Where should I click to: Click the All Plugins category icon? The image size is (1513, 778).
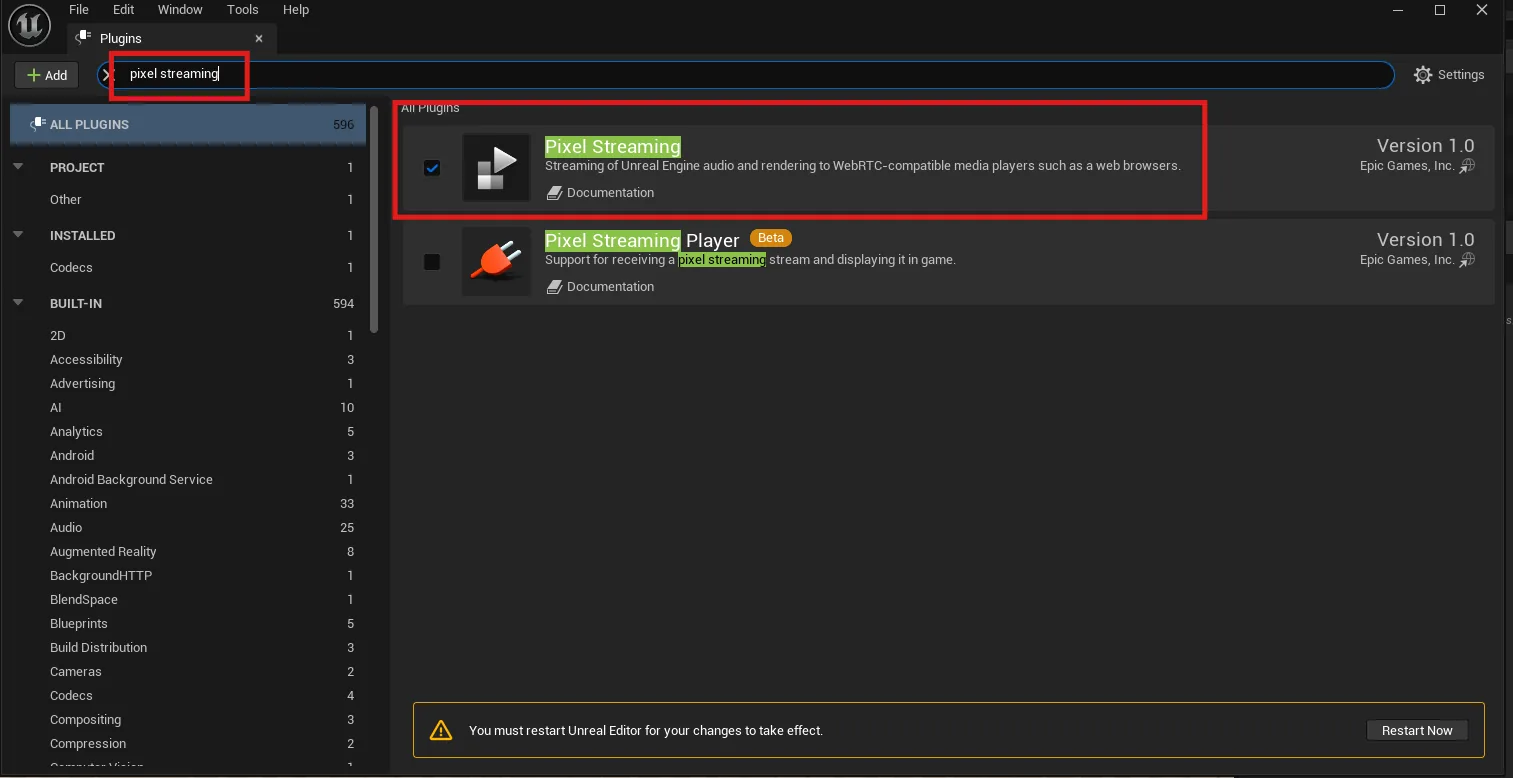tap(37, 124)
